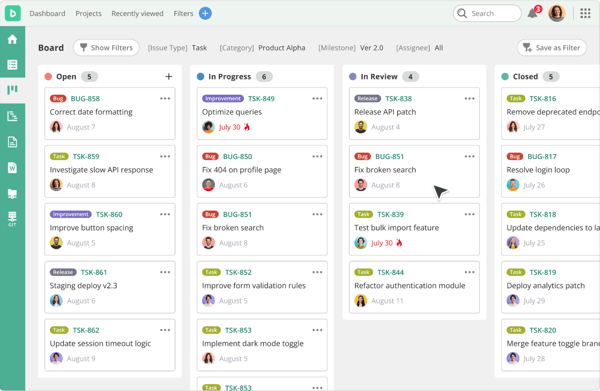Click the Show Filters button
The width and height of the screenshot is (600, 391).
tap(106, 48)
